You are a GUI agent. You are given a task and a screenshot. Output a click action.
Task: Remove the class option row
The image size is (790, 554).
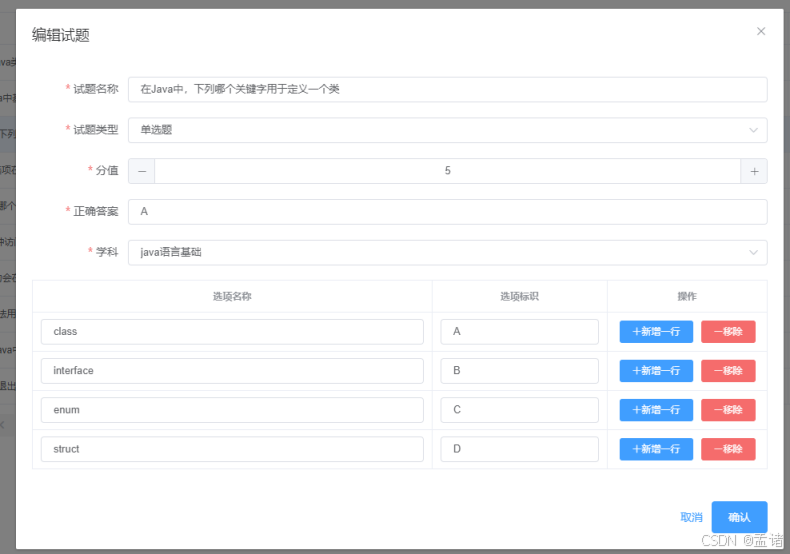pyautogui.click(x=728, y=332)
